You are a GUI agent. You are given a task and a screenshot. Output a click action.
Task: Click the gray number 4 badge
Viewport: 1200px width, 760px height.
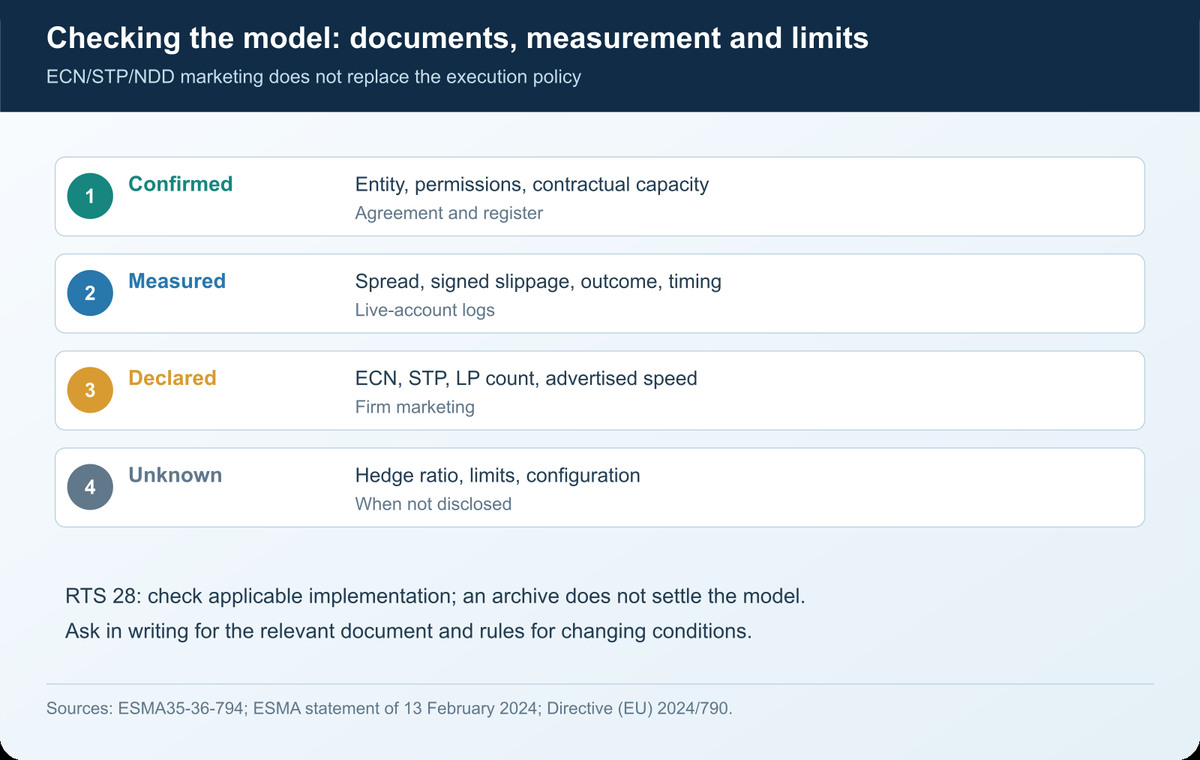tap(90, 488)
